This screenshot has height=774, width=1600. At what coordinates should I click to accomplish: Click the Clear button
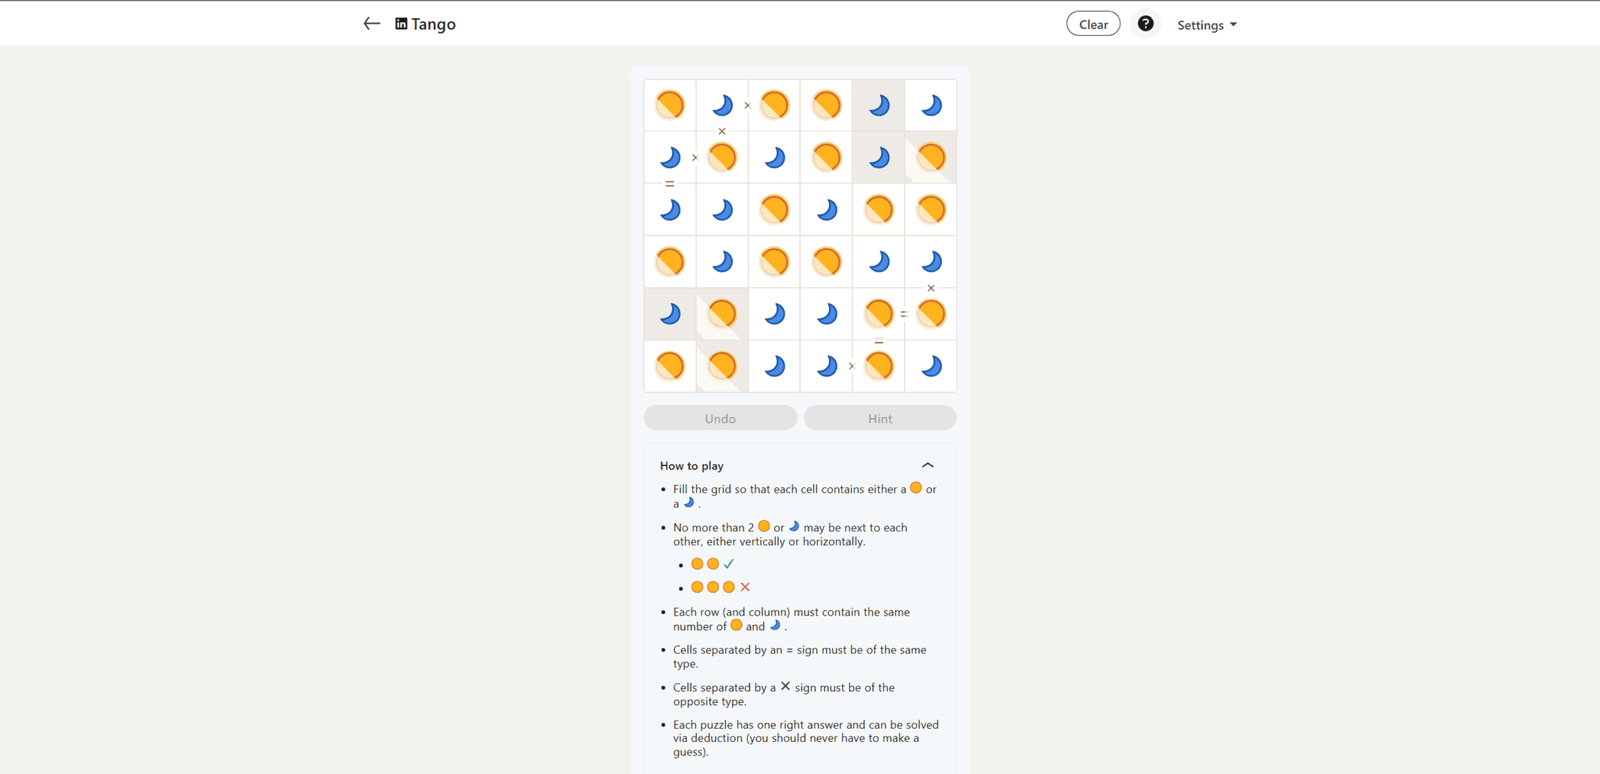coord(1093,24)
